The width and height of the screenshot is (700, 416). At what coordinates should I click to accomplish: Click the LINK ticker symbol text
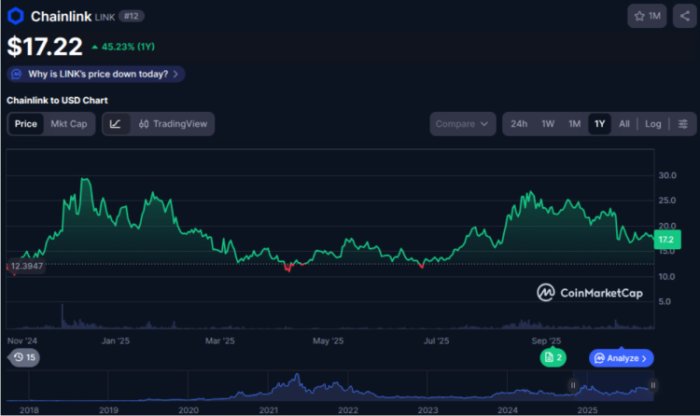pos(105,17)
